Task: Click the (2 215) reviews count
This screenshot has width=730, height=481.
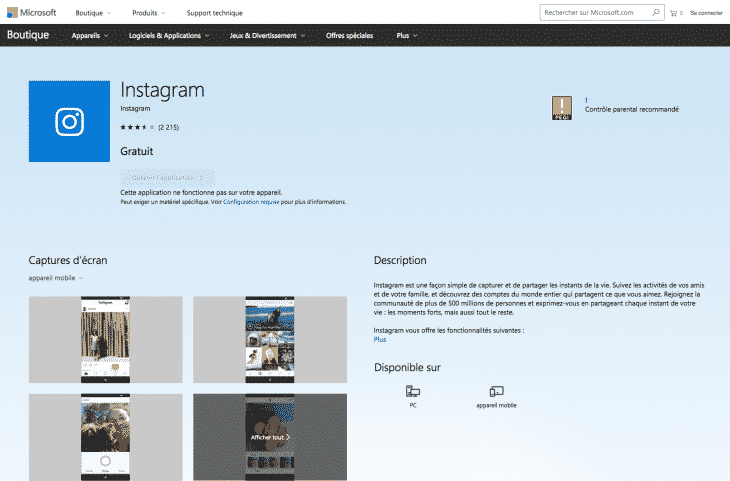Action: point(169,127)
